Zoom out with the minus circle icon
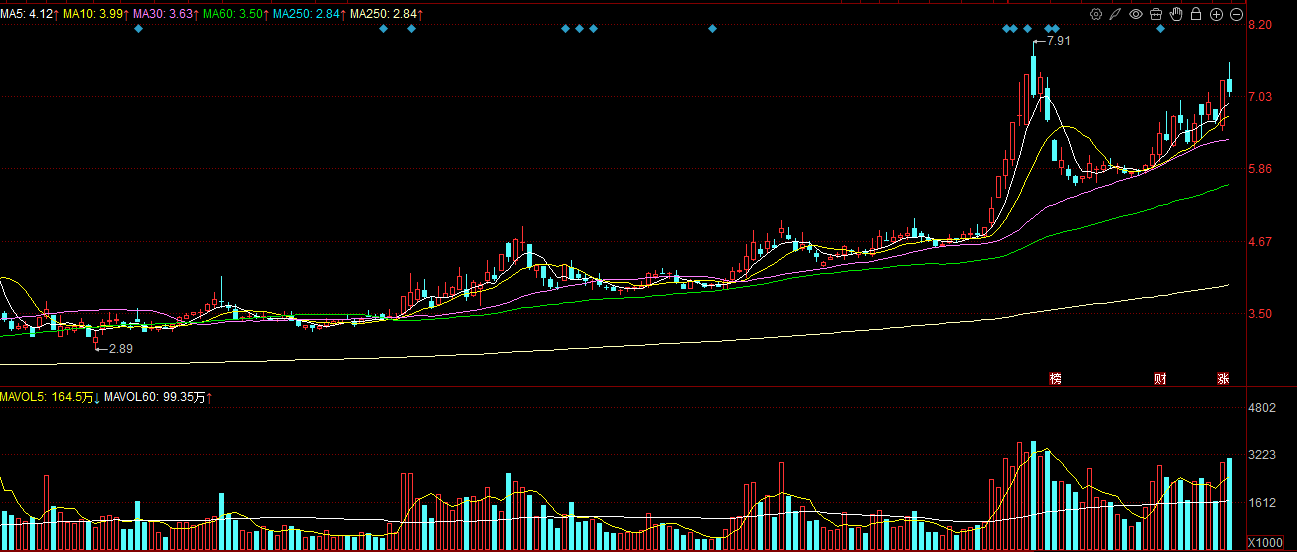1297x552 pixels. (x=1236, y=14)
